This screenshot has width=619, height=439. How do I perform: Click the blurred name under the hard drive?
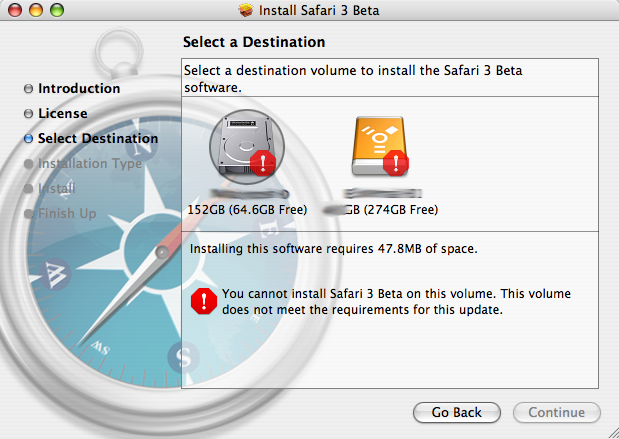pos(249,194)
